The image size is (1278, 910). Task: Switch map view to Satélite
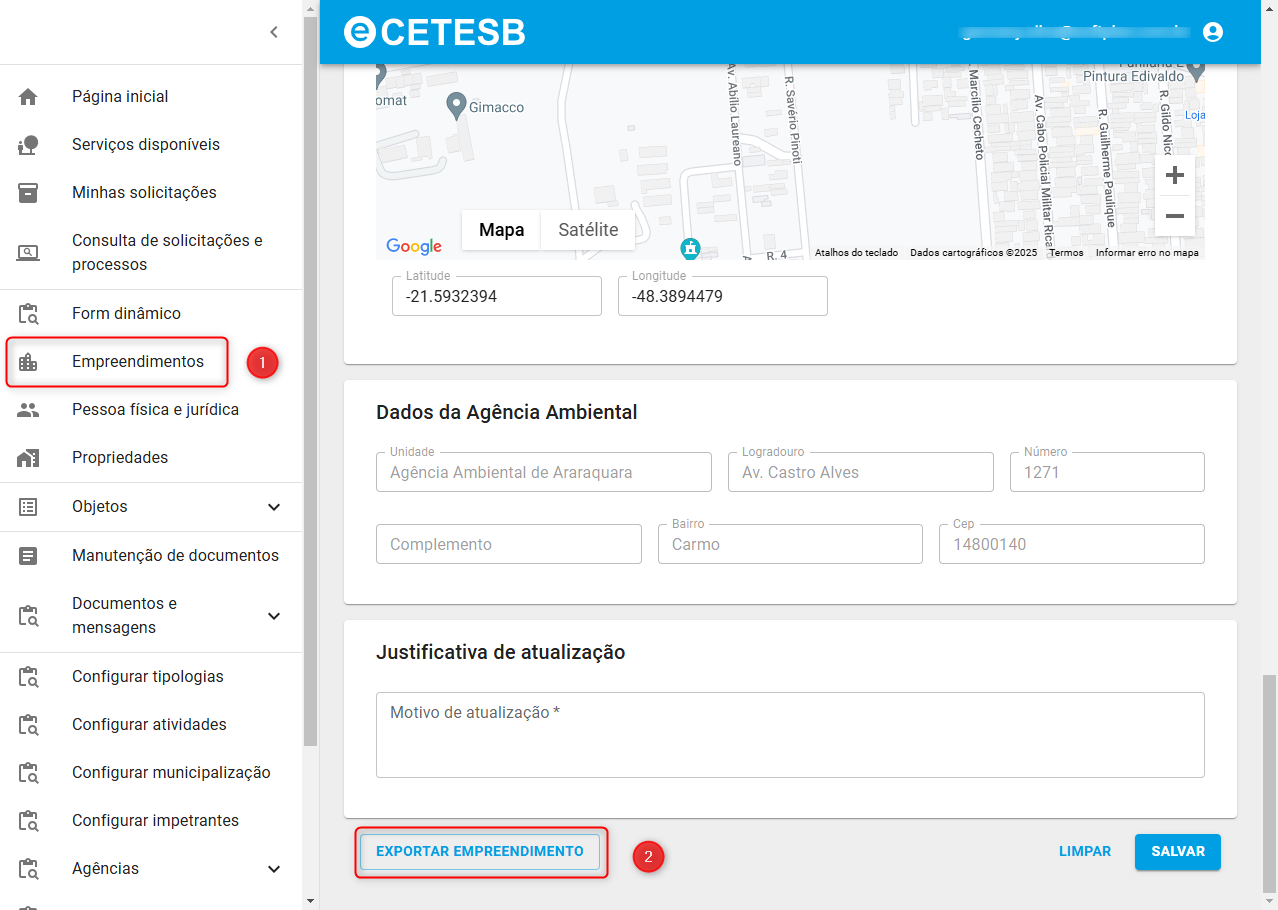pos(588,230)
